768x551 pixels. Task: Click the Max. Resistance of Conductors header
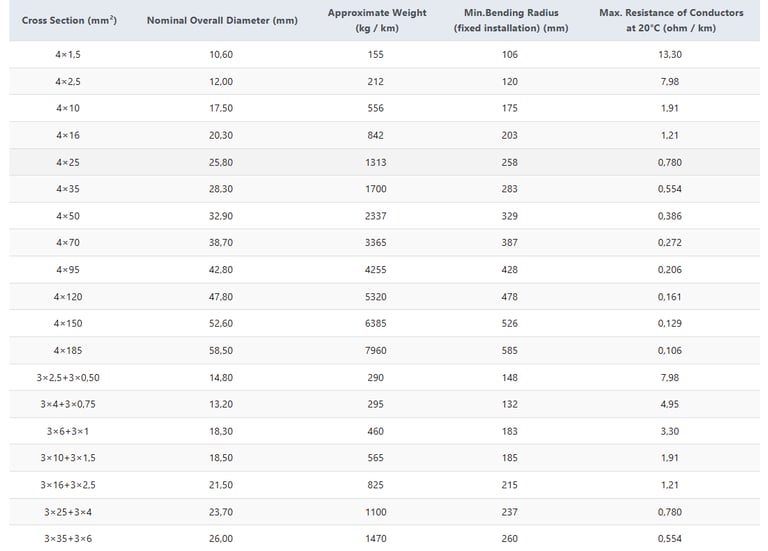pyautogui.click(x=671, y=20)
